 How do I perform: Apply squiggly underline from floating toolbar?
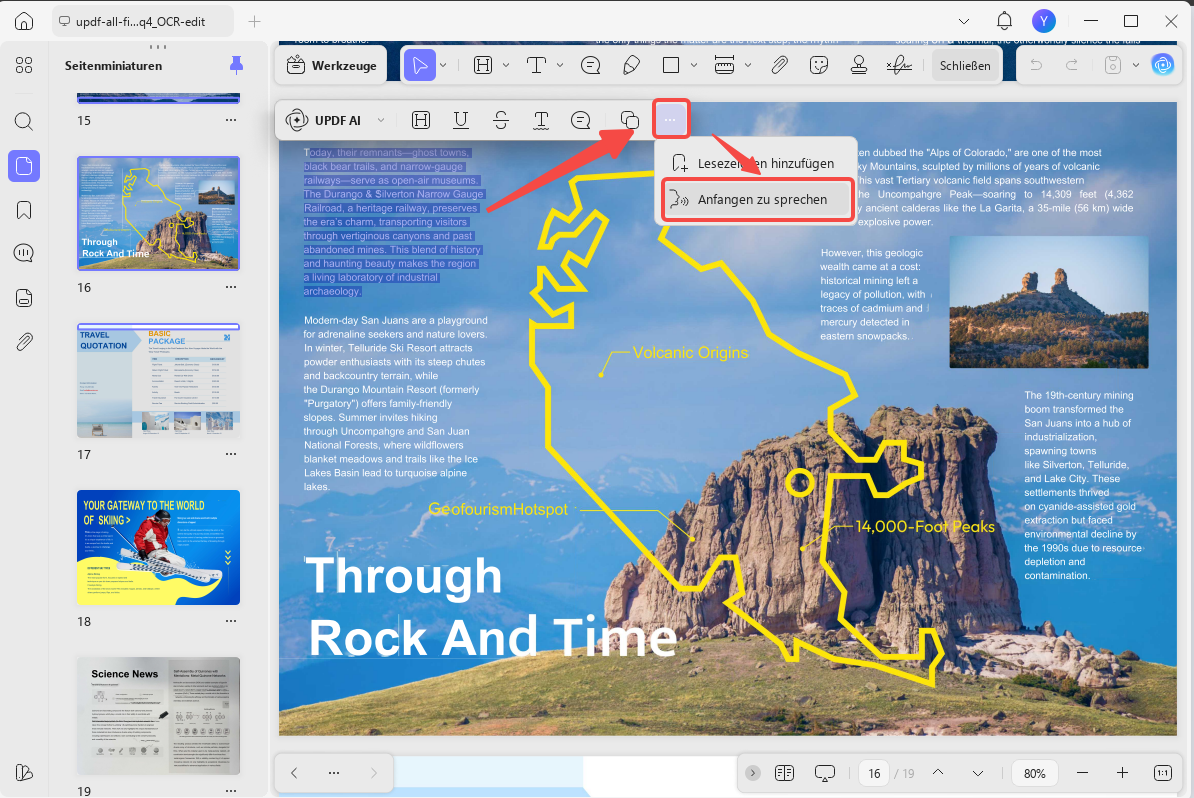click(x=541, y=120)
